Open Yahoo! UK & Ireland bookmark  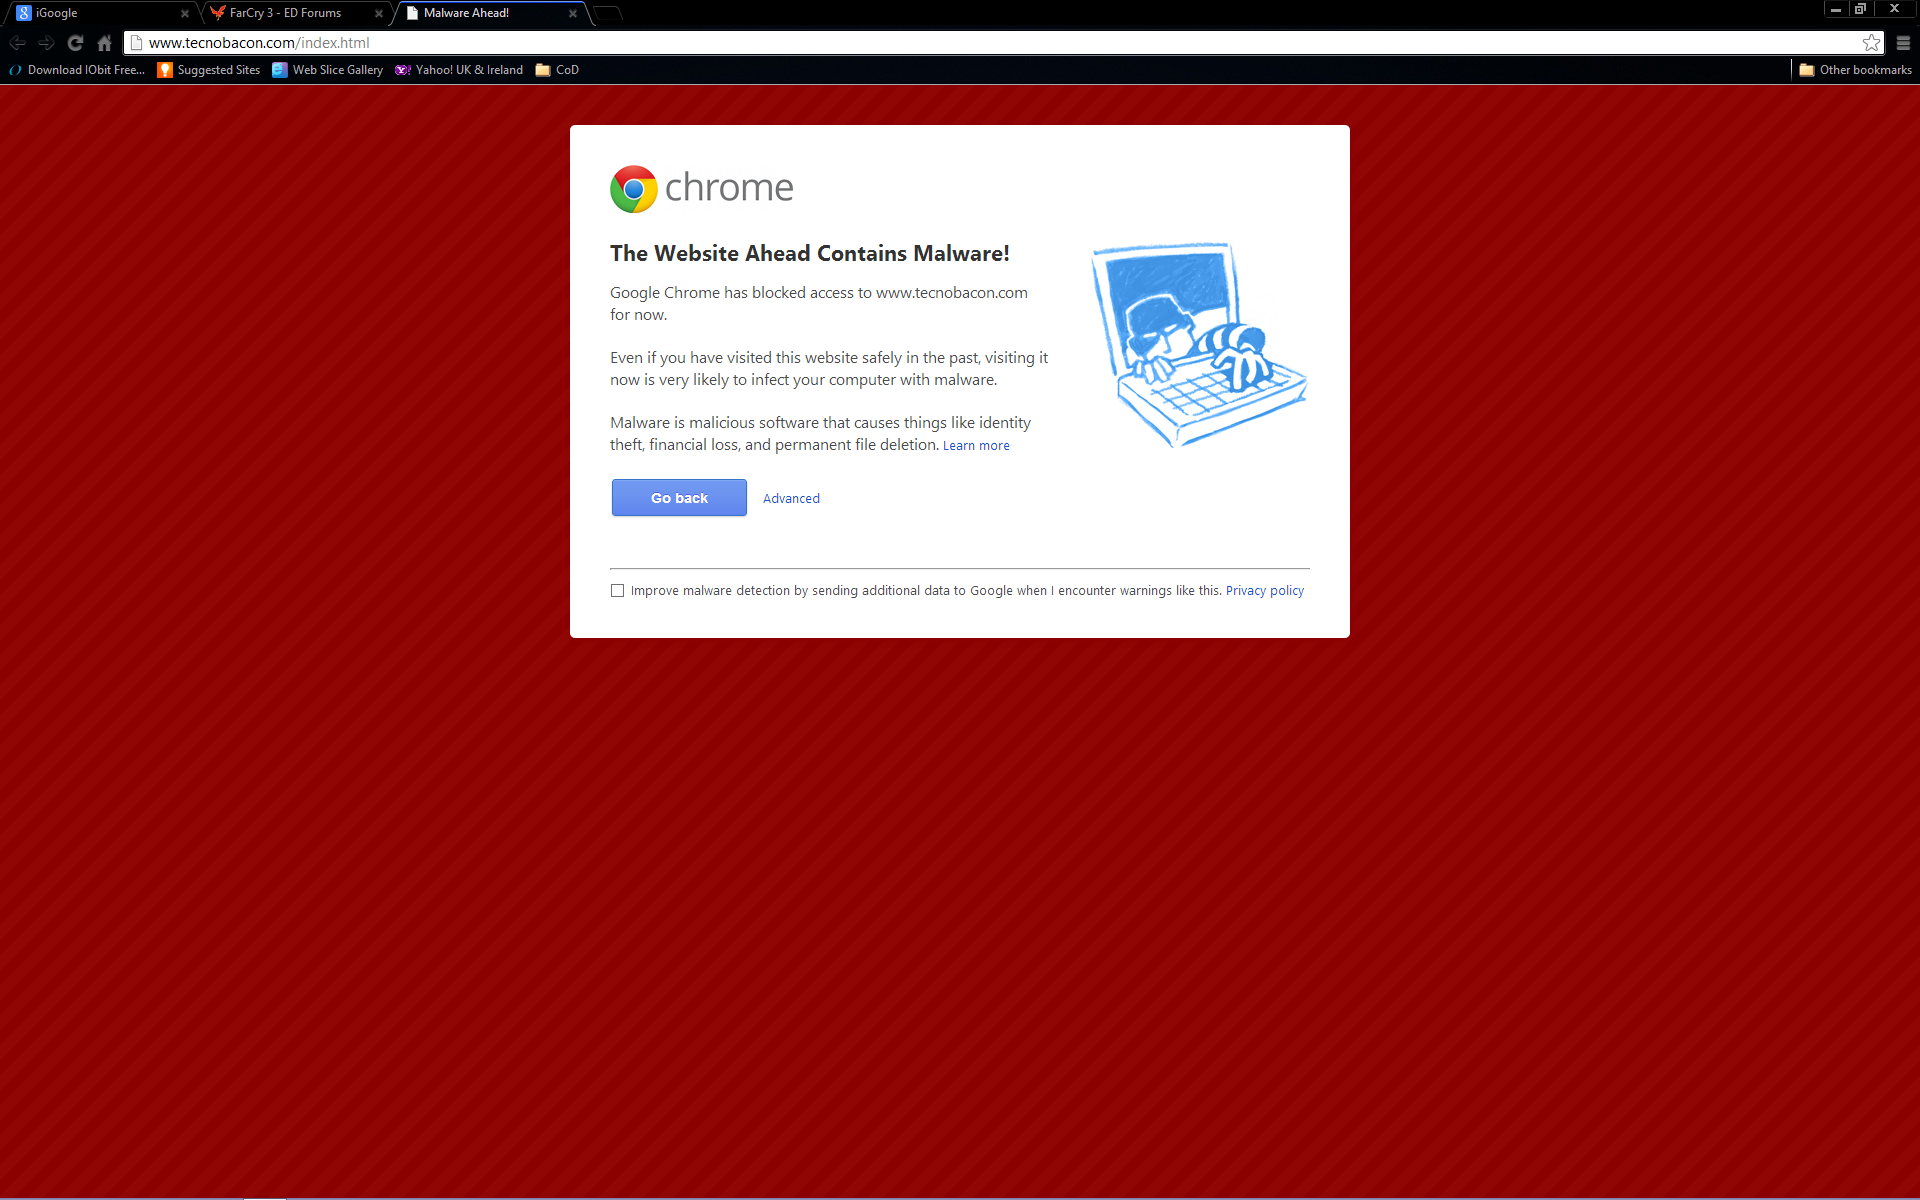[x=459, y=70]
